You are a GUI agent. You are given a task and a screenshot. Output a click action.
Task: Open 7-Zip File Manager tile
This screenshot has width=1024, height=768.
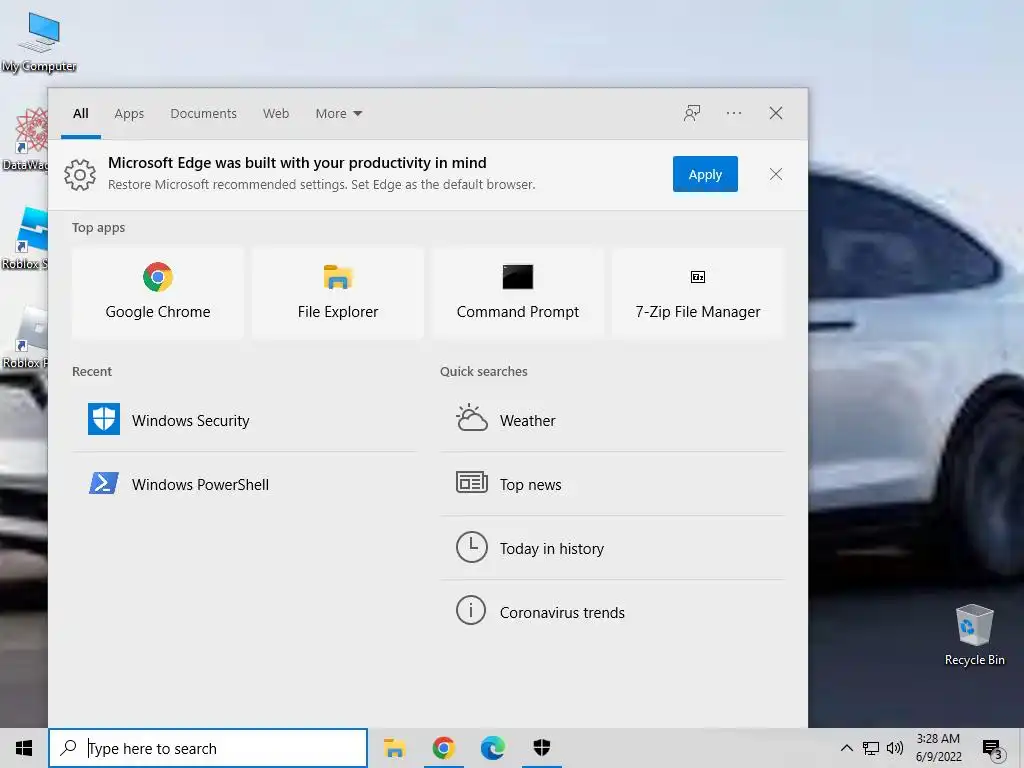697,293
